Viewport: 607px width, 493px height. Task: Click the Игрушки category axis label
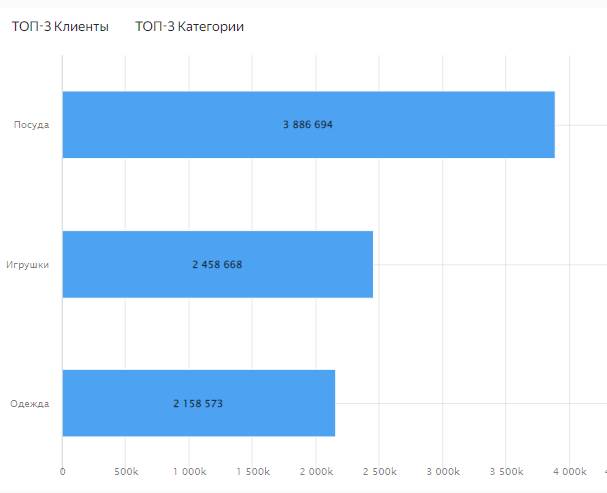28,264
